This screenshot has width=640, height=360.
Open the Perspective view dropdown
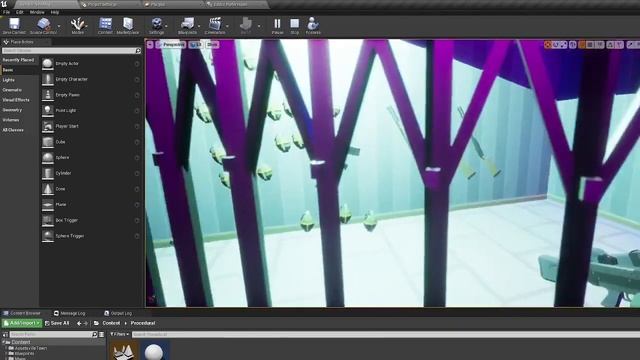(171, 44)
